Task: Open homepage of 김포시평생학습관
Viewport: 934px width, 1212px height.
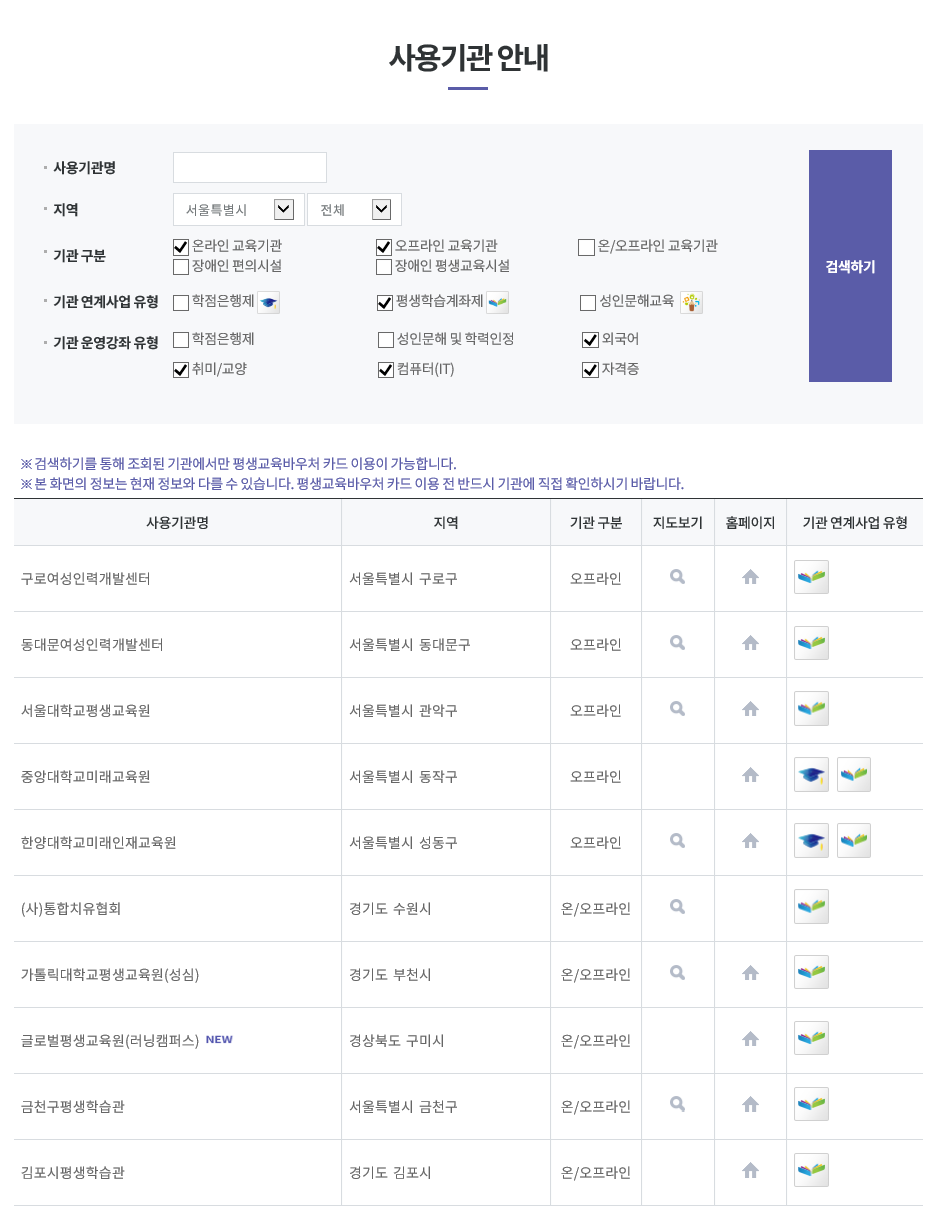Action: (750, 1171)
